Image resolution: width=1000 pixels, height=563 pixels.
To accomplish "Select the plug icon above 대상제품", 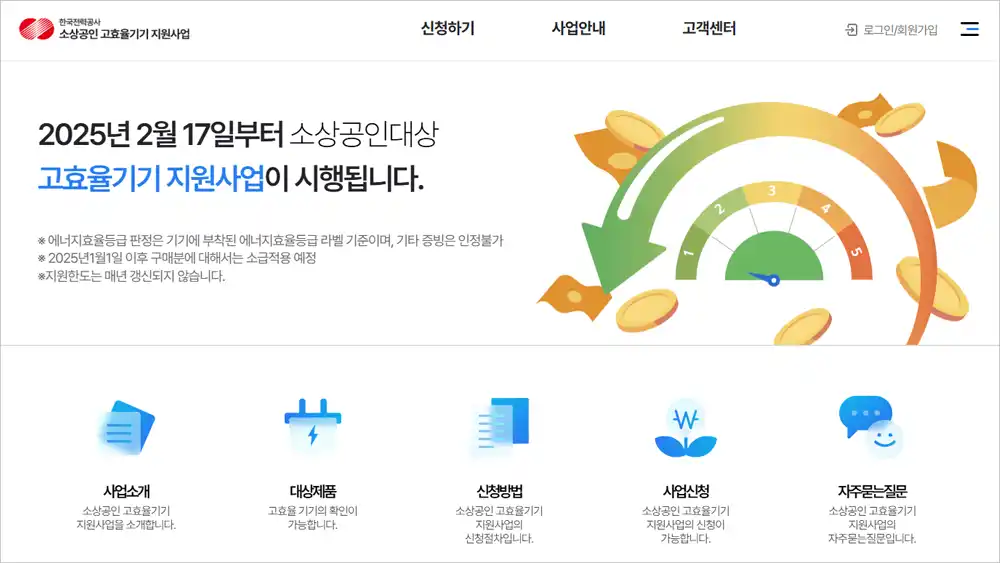I will (x=312, y=428).
